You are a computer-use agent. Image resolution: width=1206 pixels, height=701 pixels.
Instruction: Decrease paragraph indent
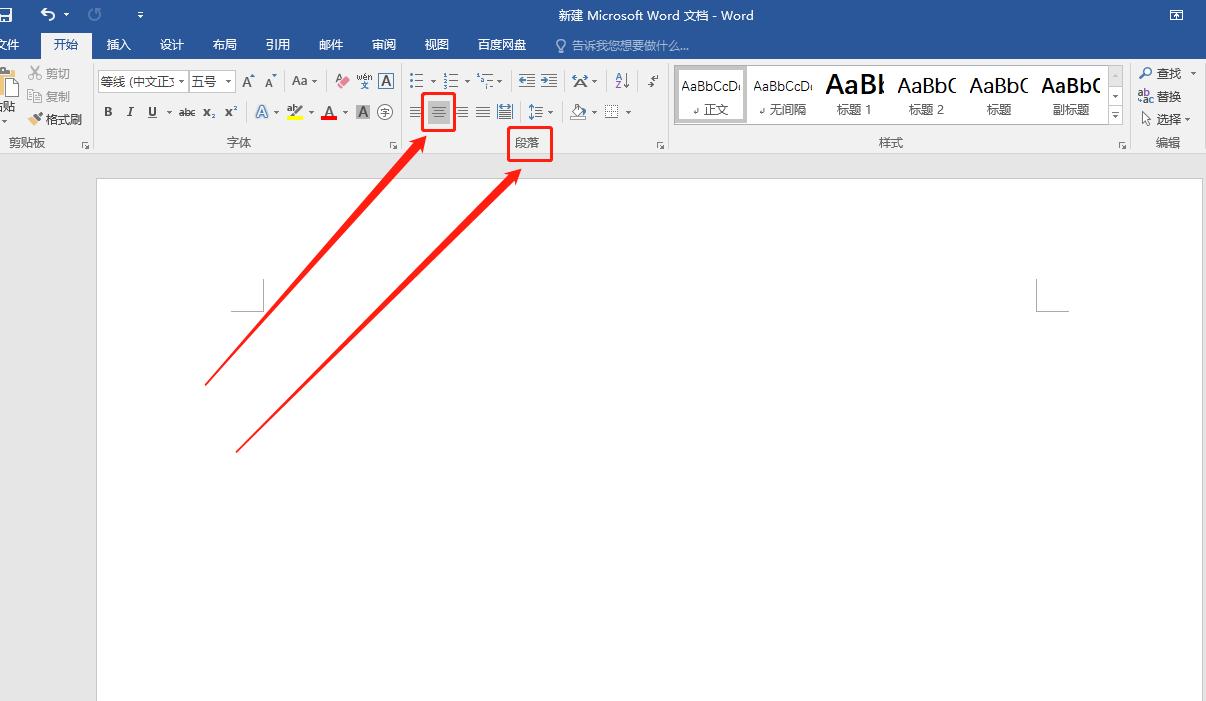(527, 81)
